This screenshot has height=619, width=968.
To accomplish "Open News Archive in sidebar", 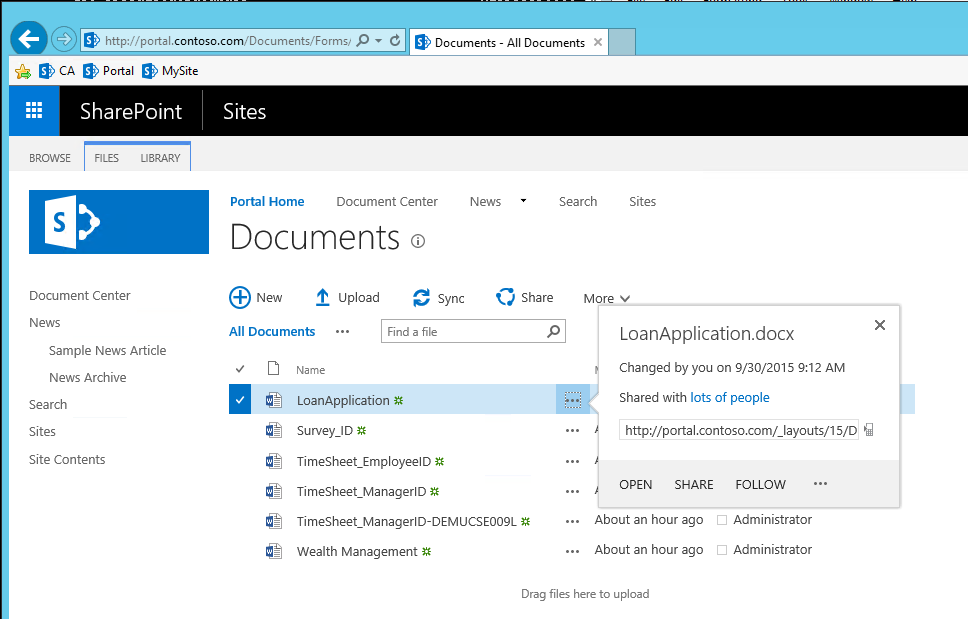I will tap(88, 378).
